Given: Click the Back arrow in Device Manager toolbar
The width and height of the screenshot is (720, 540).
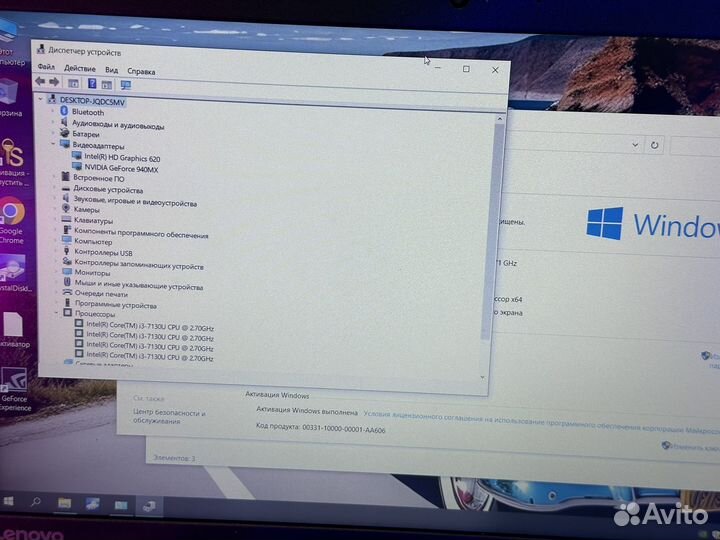Looking at the screenshot, I should (x=40, y=82).
